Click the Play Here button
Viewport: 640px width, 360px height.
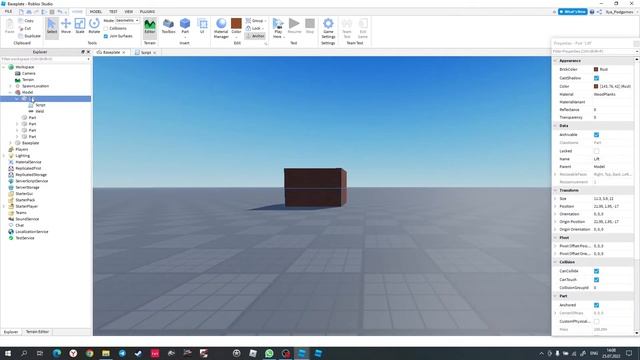click(278, 28)
